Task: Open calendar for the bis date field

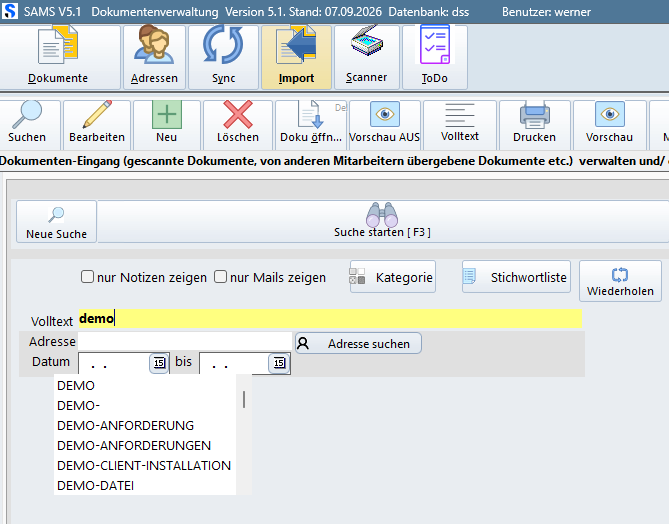Action: 279,363
